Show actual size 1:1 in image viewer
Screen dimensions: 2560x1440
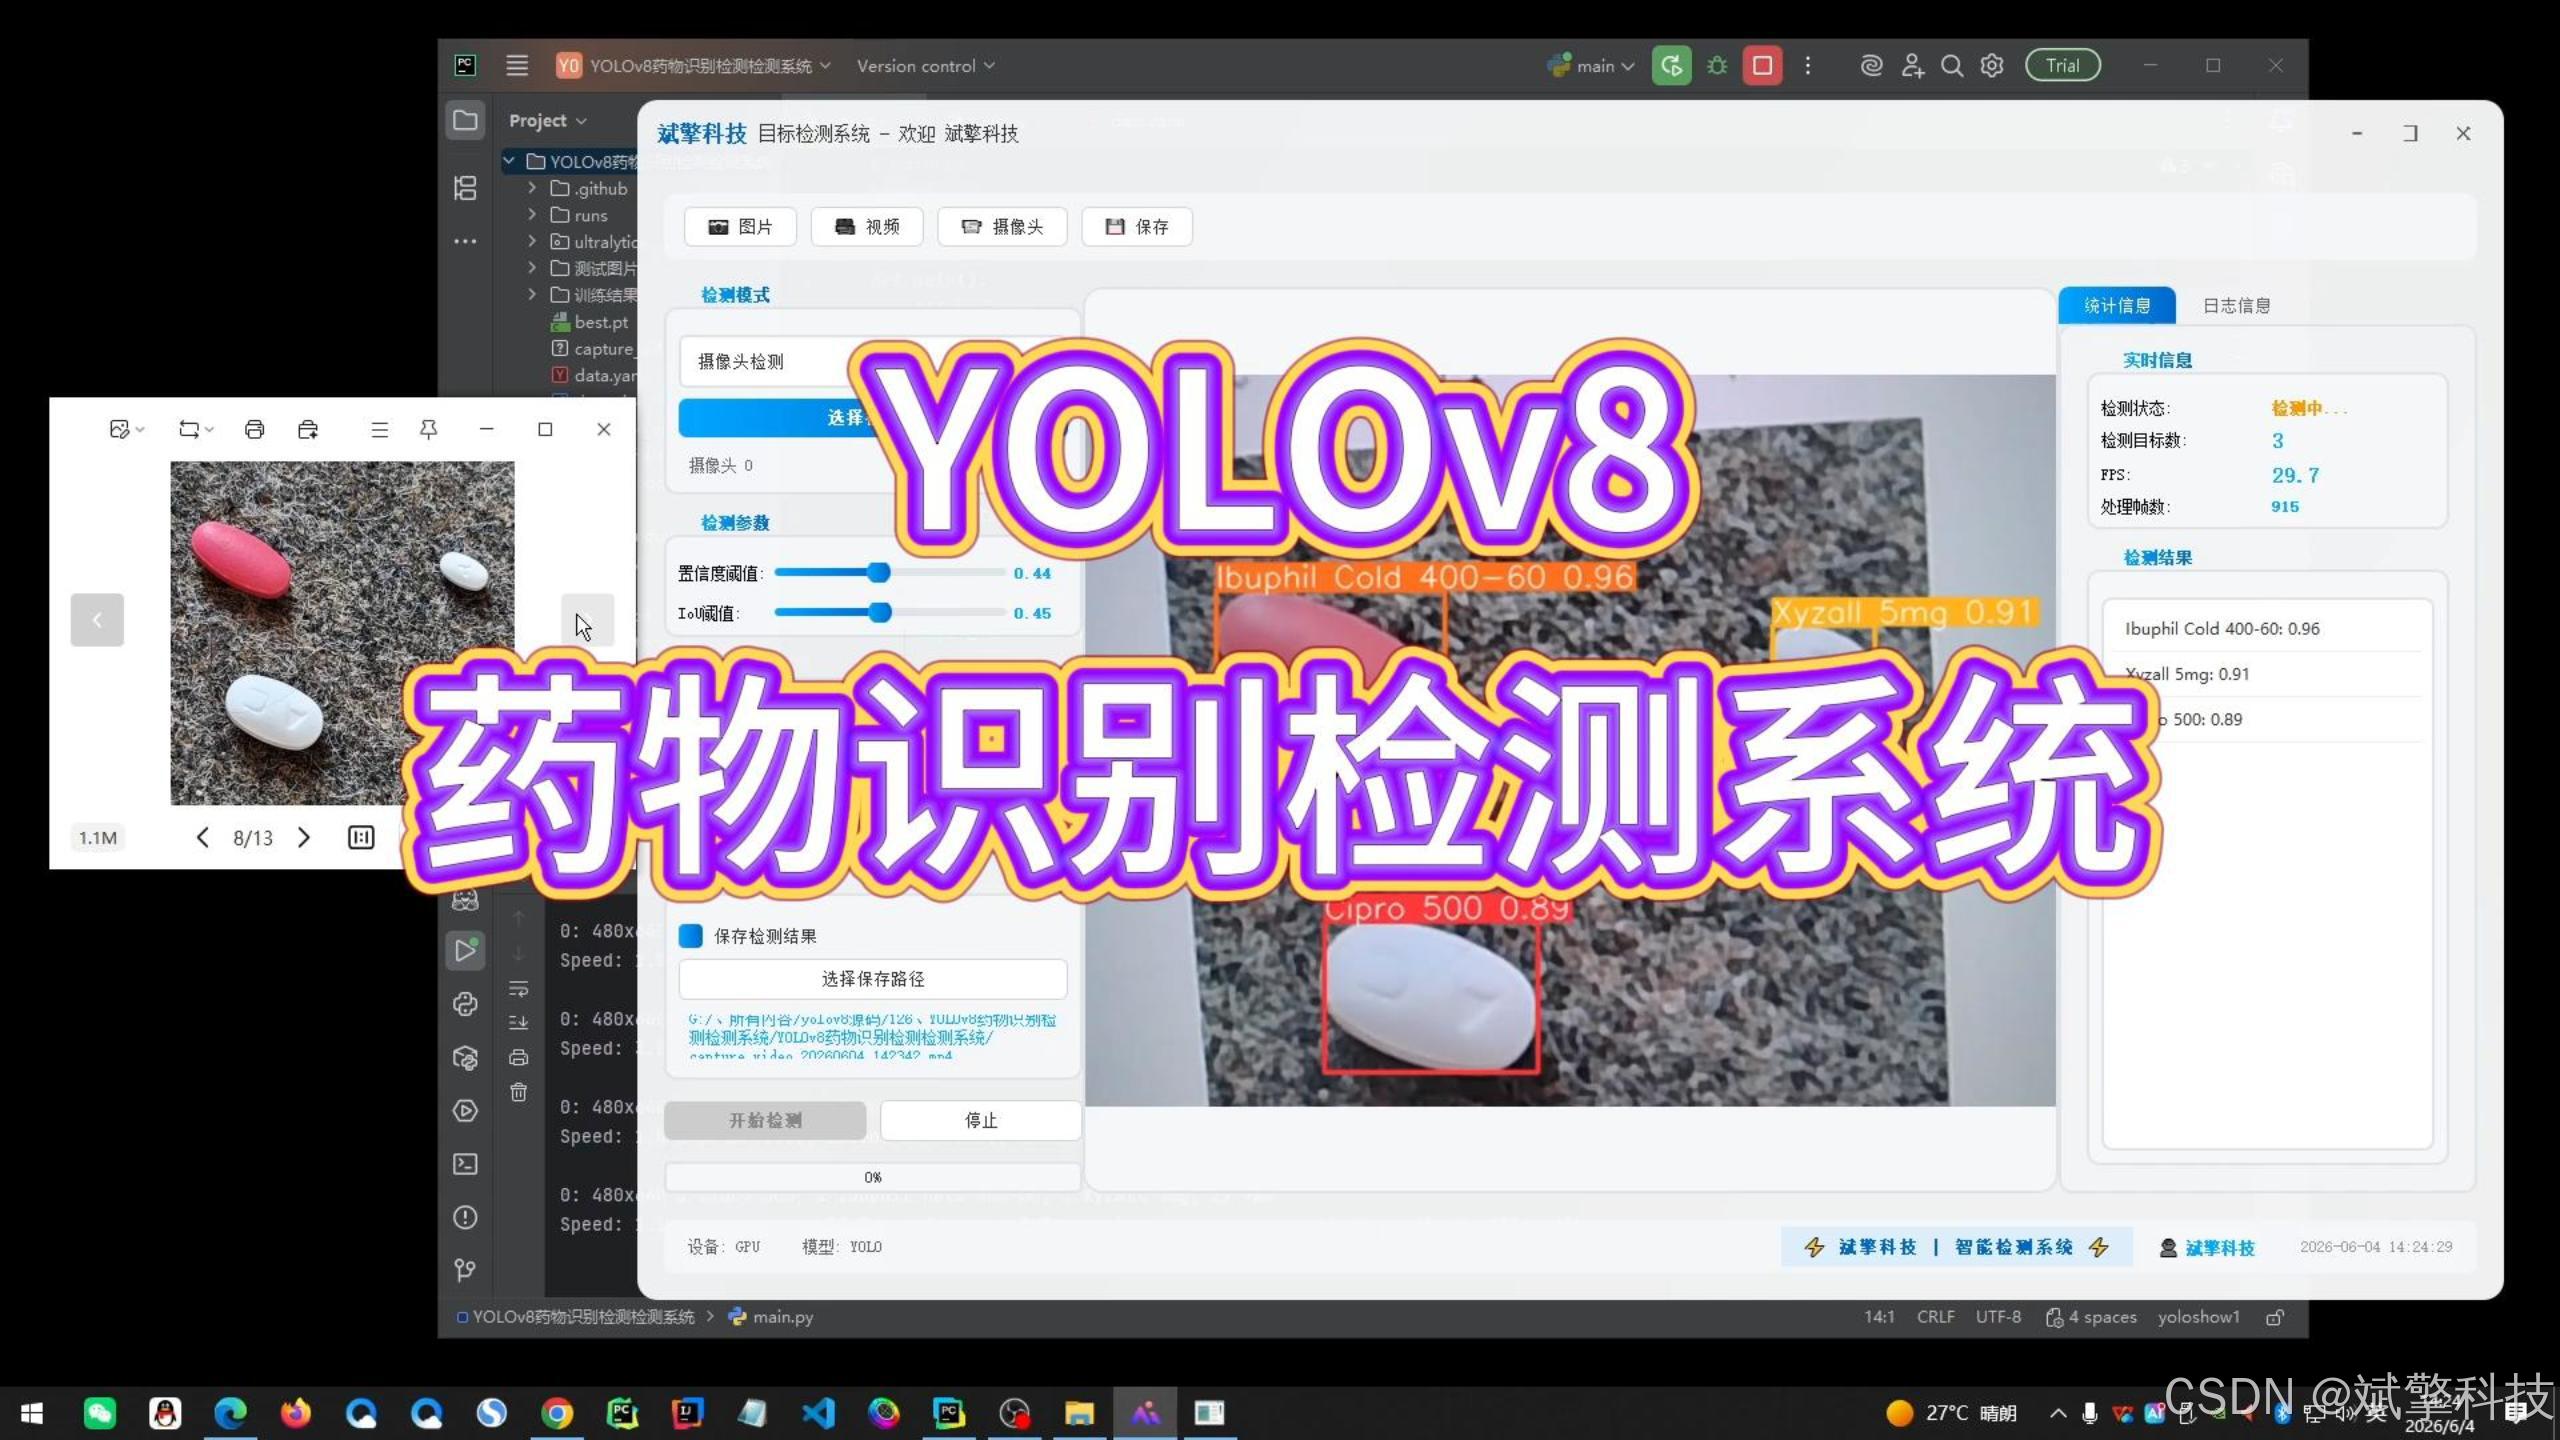tap(361, 837)
